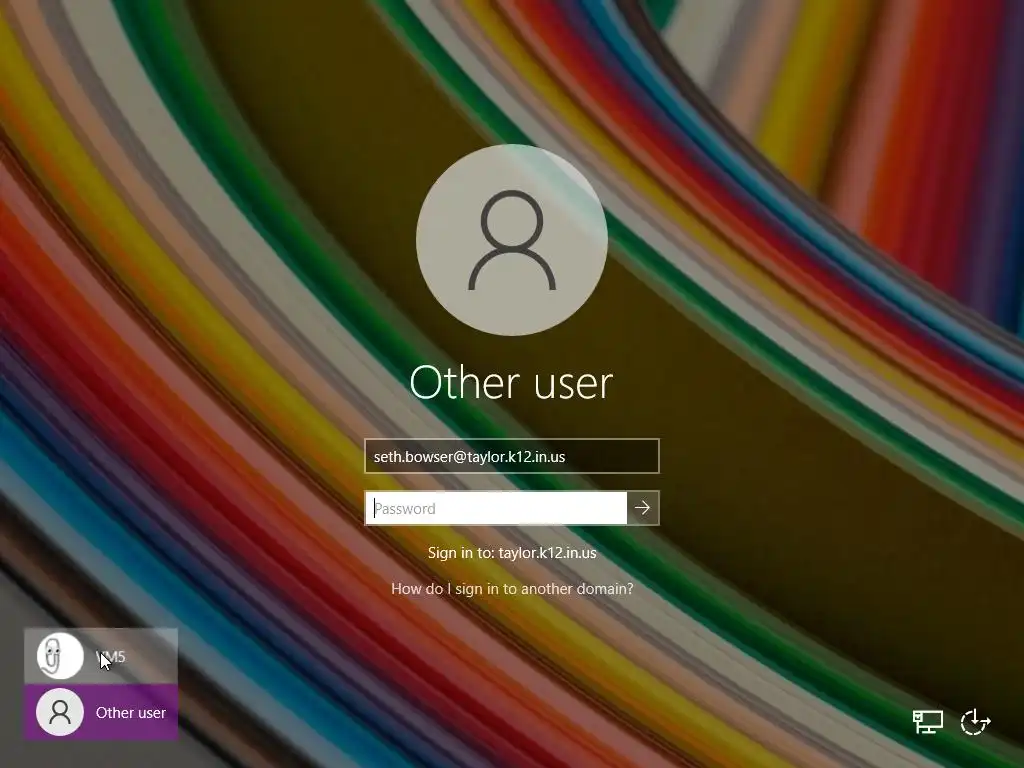Focus the Password input field
The width and height of the screenshot is (1024, 768).
pos(496,508)
